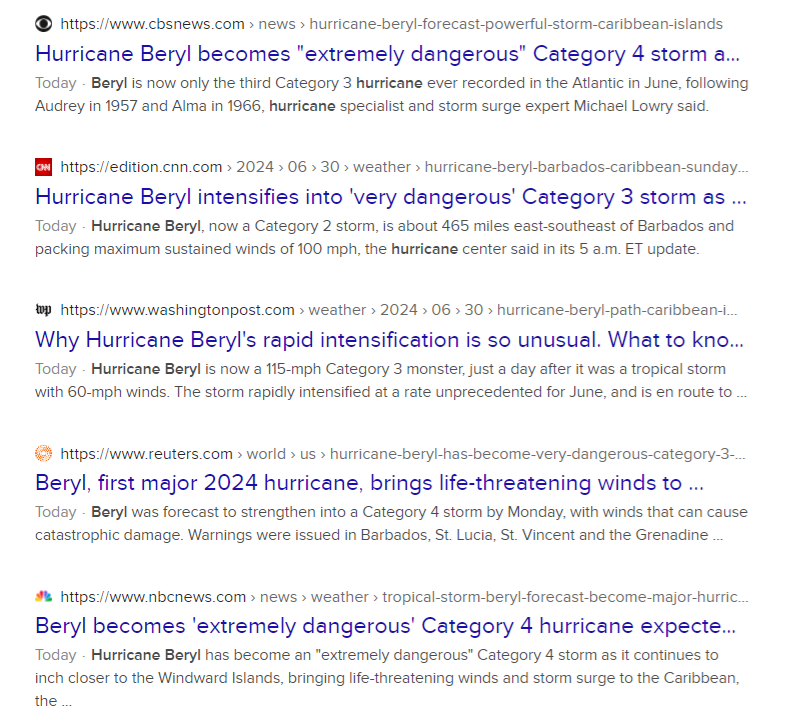The height and width of the screenshot is (721, 810).
Task: Open the CBS News Hurricane Beryl Category 4 headline
Action: tap(380, 53)
